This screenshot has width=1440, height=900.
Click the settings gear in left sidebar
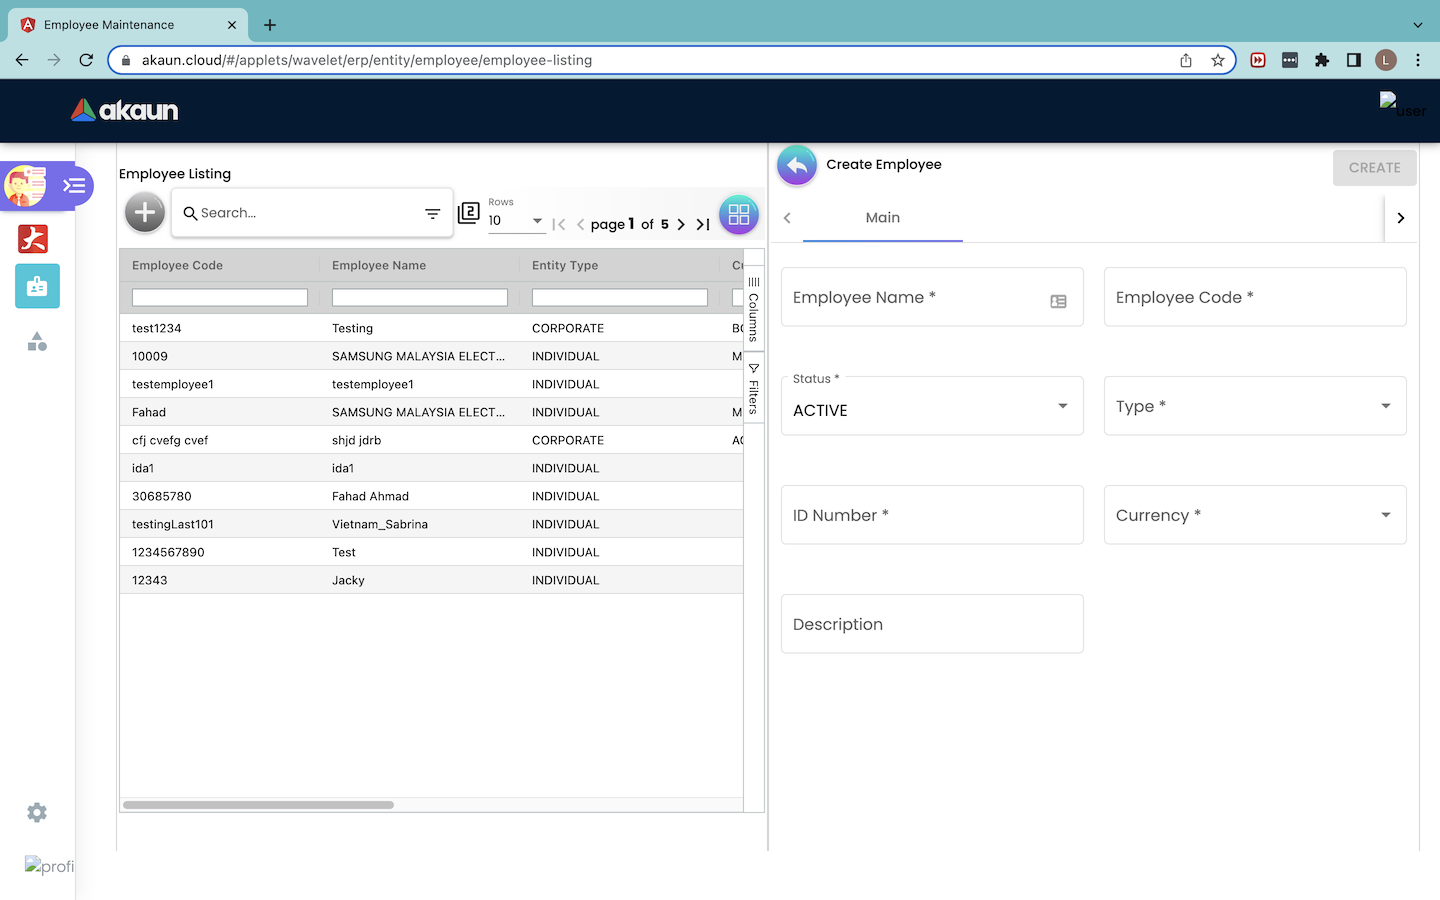[x=37, y=813]
